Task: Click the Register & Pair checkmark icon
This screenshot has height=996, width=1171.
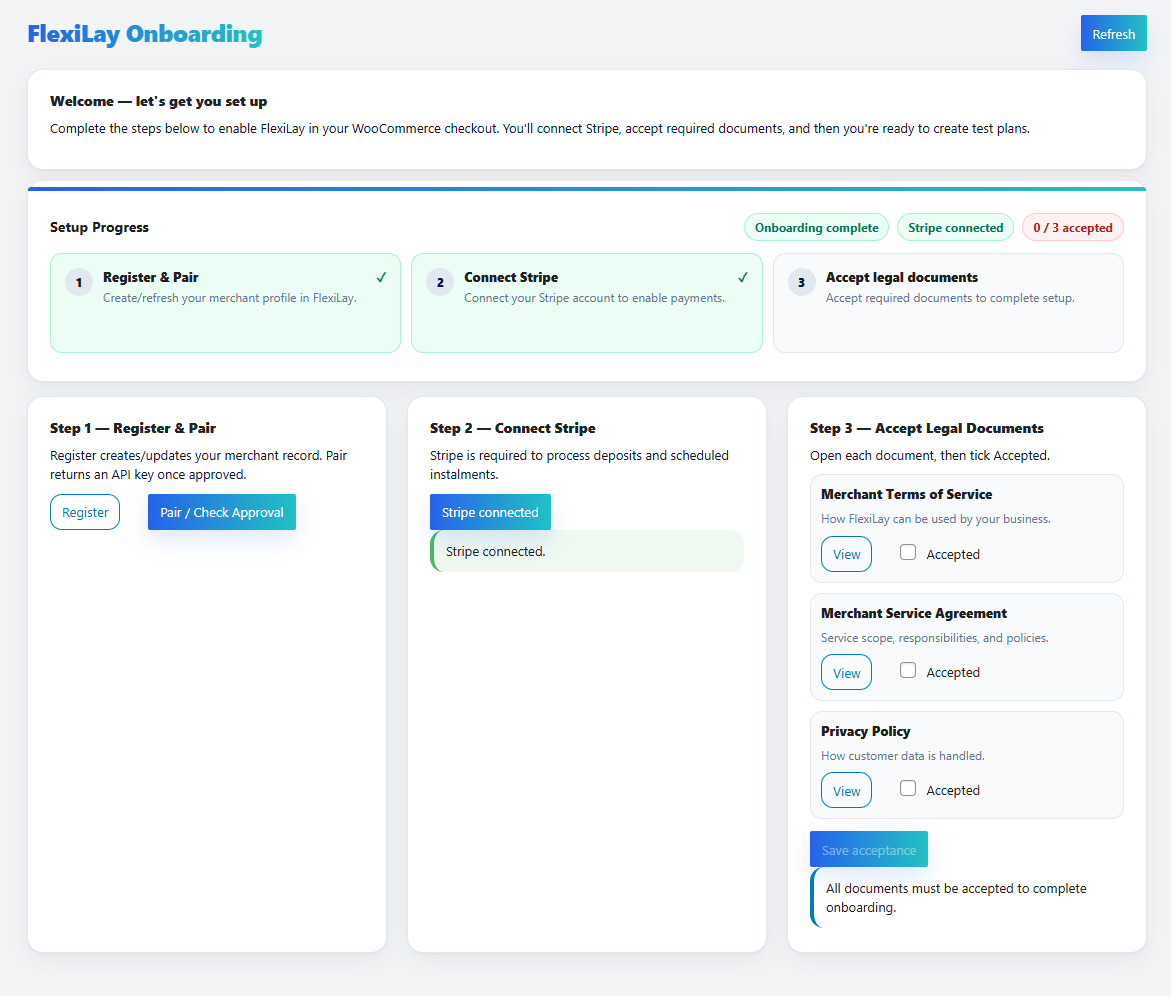Action: 382,278
